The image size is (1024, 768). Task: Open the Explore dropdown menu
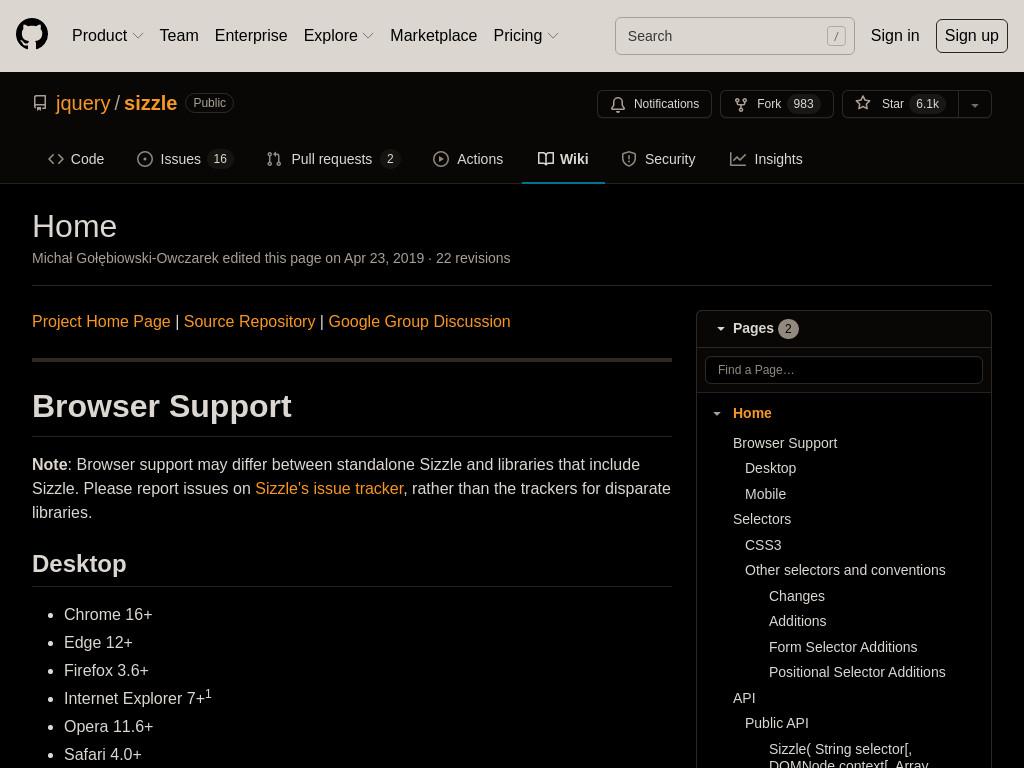338,35
